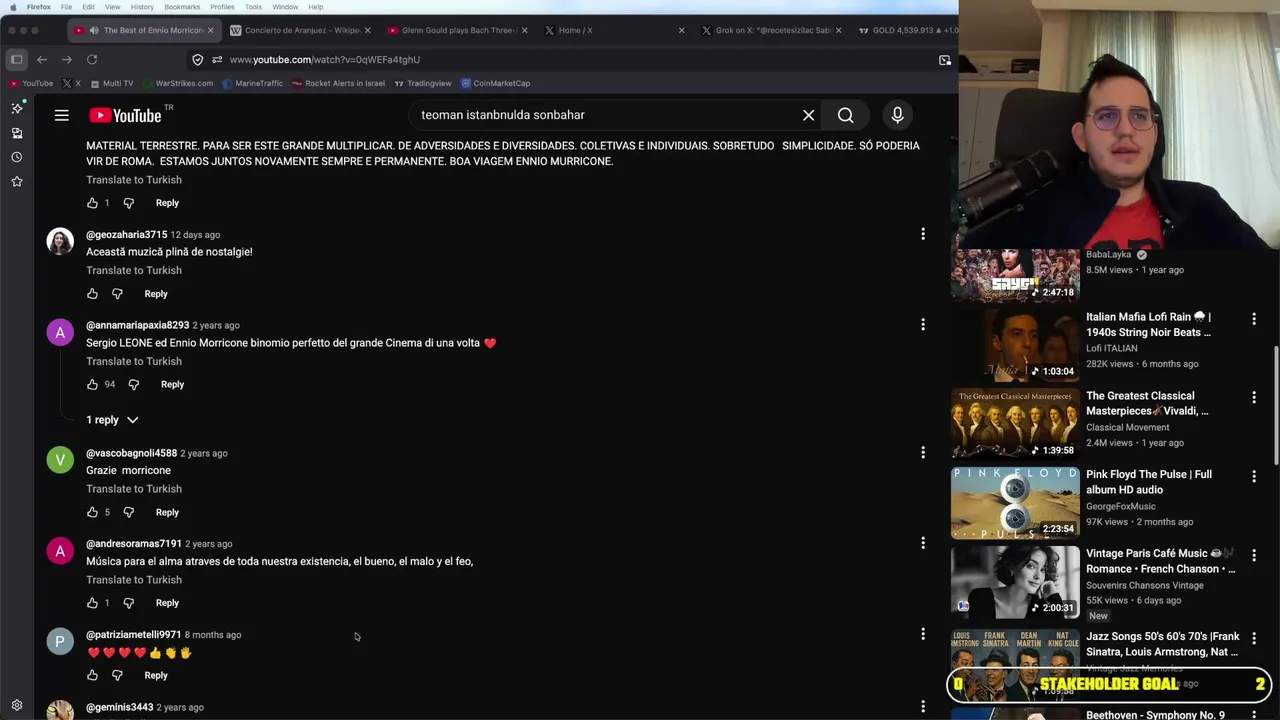Image resolution: width=1280 pixels, height=720 pixels.
Task: Reply to @geozaharia3715's comment
Action: 156,294
